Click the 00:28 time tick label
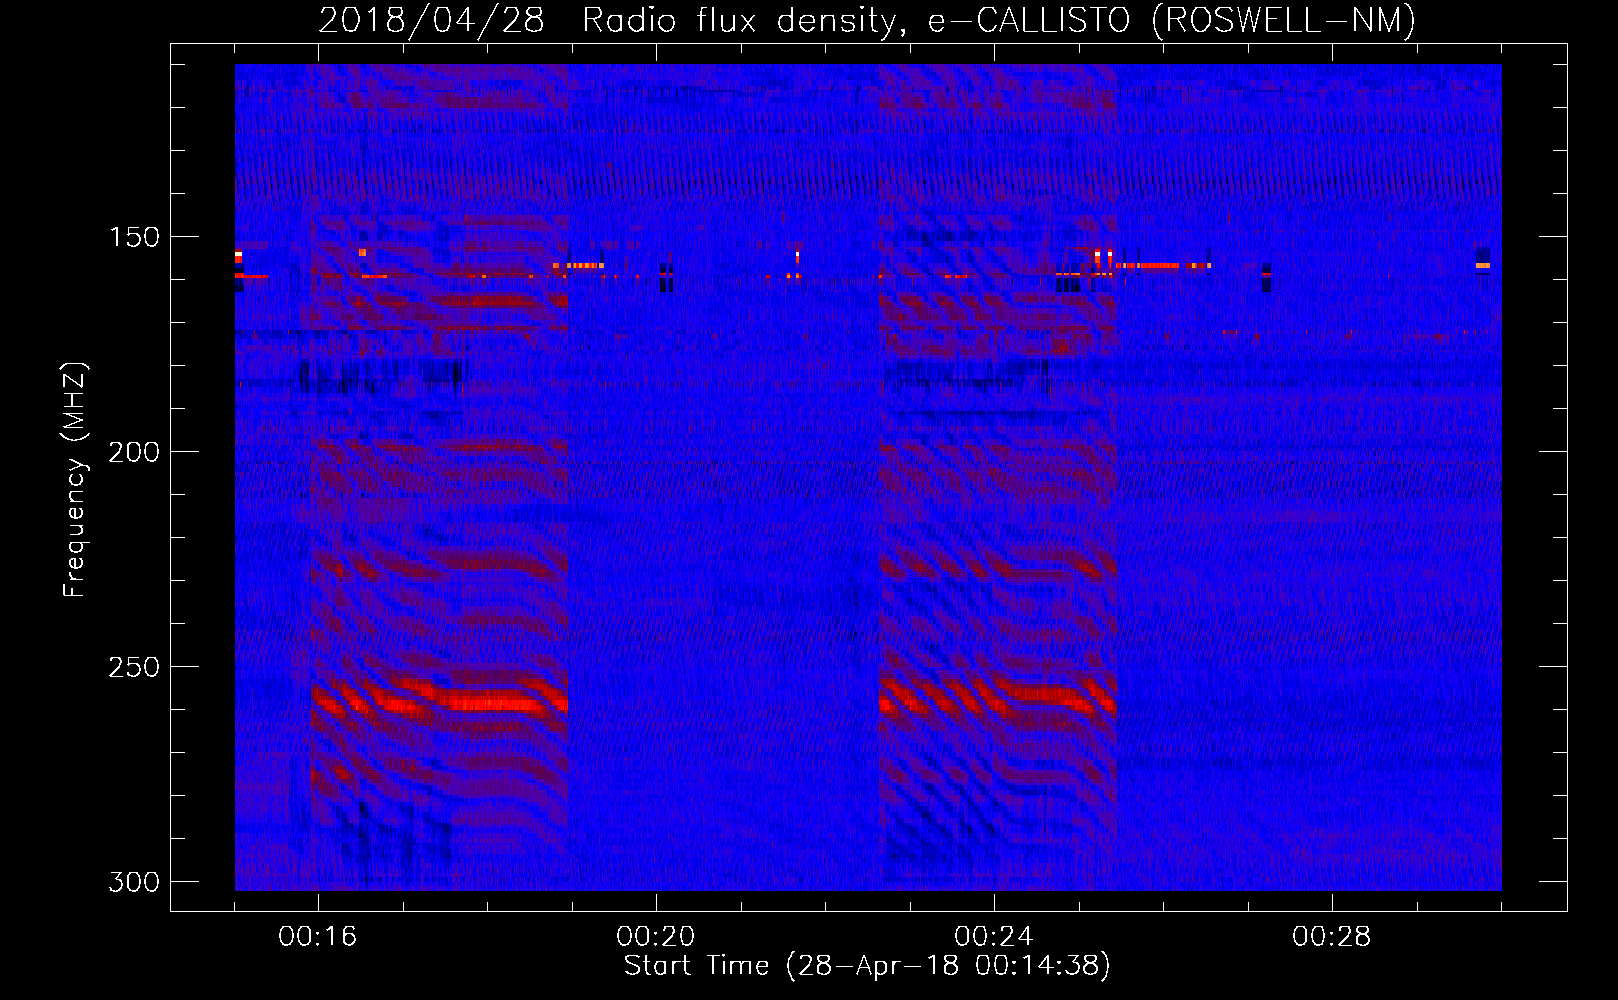Viewport: 1618px width, 1000px height. (1332, 936)
